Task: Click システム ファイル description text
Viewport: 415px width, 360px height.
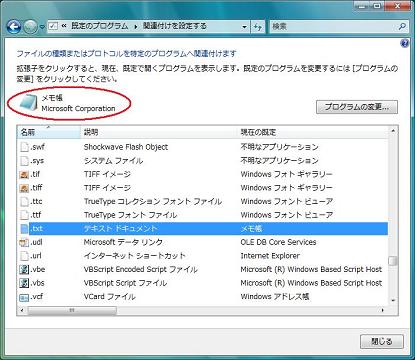Action: (113, 161)
